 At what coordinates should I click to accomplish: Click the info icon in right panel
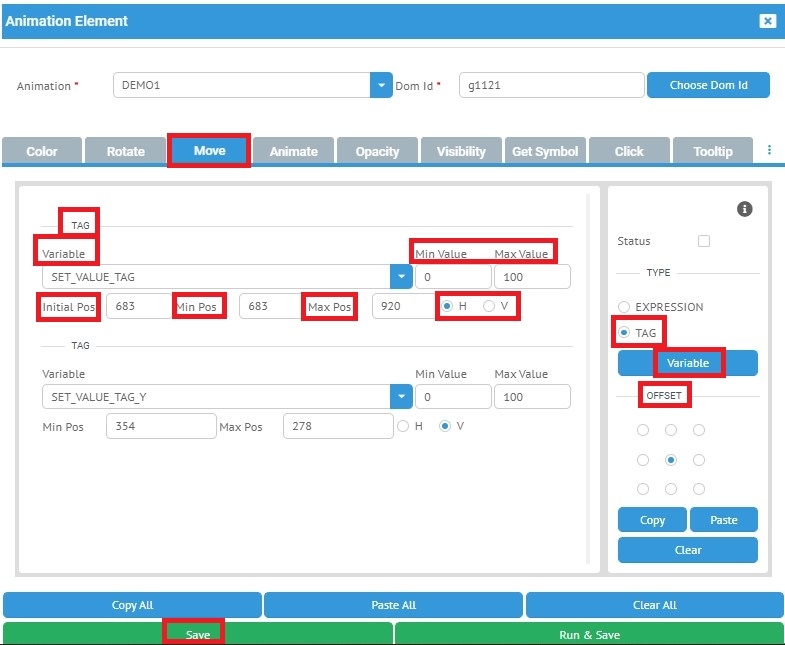(744, 209)
